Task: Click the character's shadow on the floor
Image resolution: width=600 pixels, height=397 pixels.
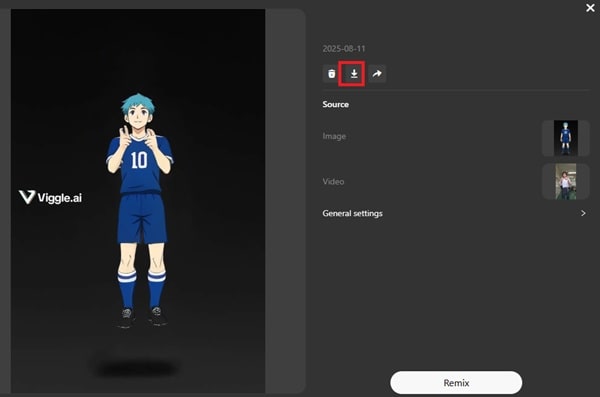Action: 137,368
